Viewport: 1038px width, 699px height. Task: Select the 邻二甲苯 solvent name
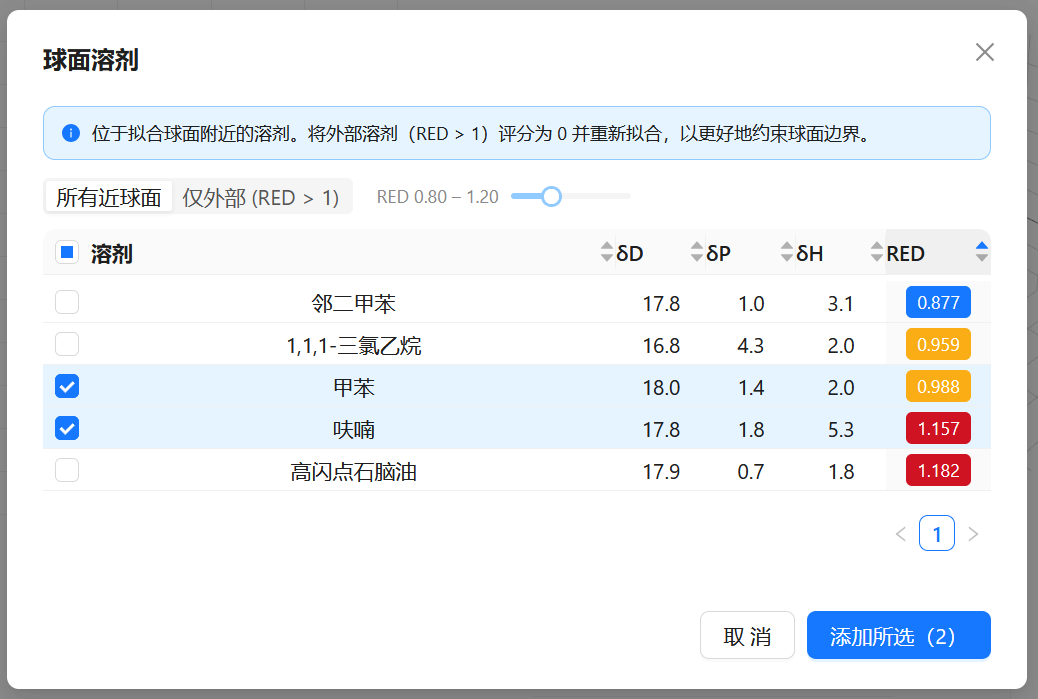pyautogui.click(x=354, y=303)
